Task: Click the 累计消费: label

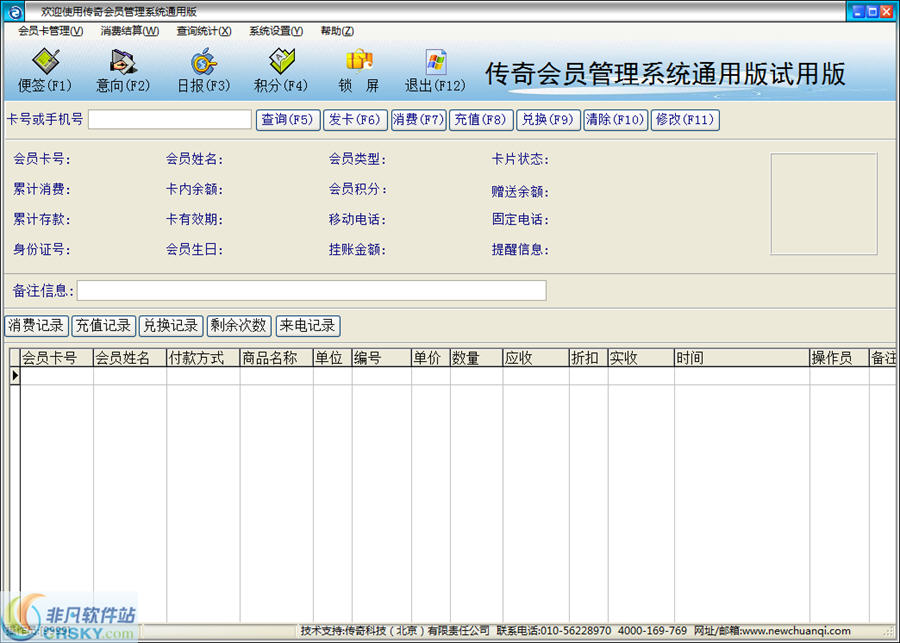Action: pos(42,189)
